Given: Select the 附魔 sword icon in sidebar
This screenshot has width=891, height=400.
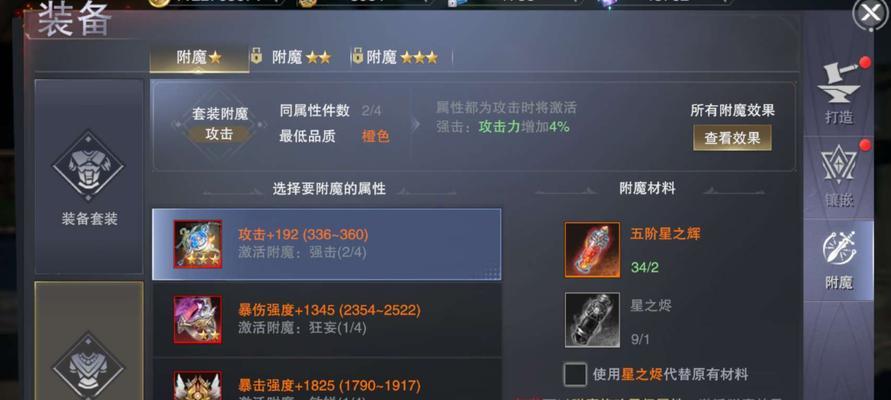Looking at the screenshot, I should (x=839, y=248).
